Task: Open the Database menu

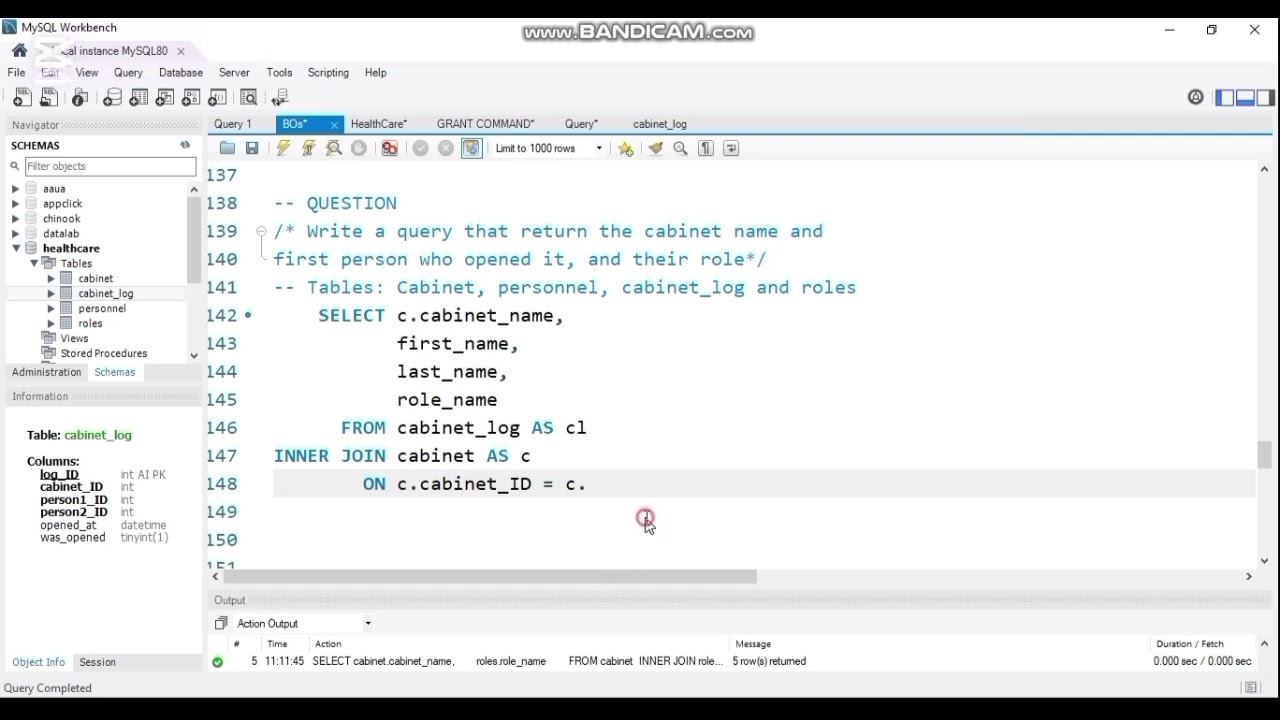Action: tap(181, 72)
